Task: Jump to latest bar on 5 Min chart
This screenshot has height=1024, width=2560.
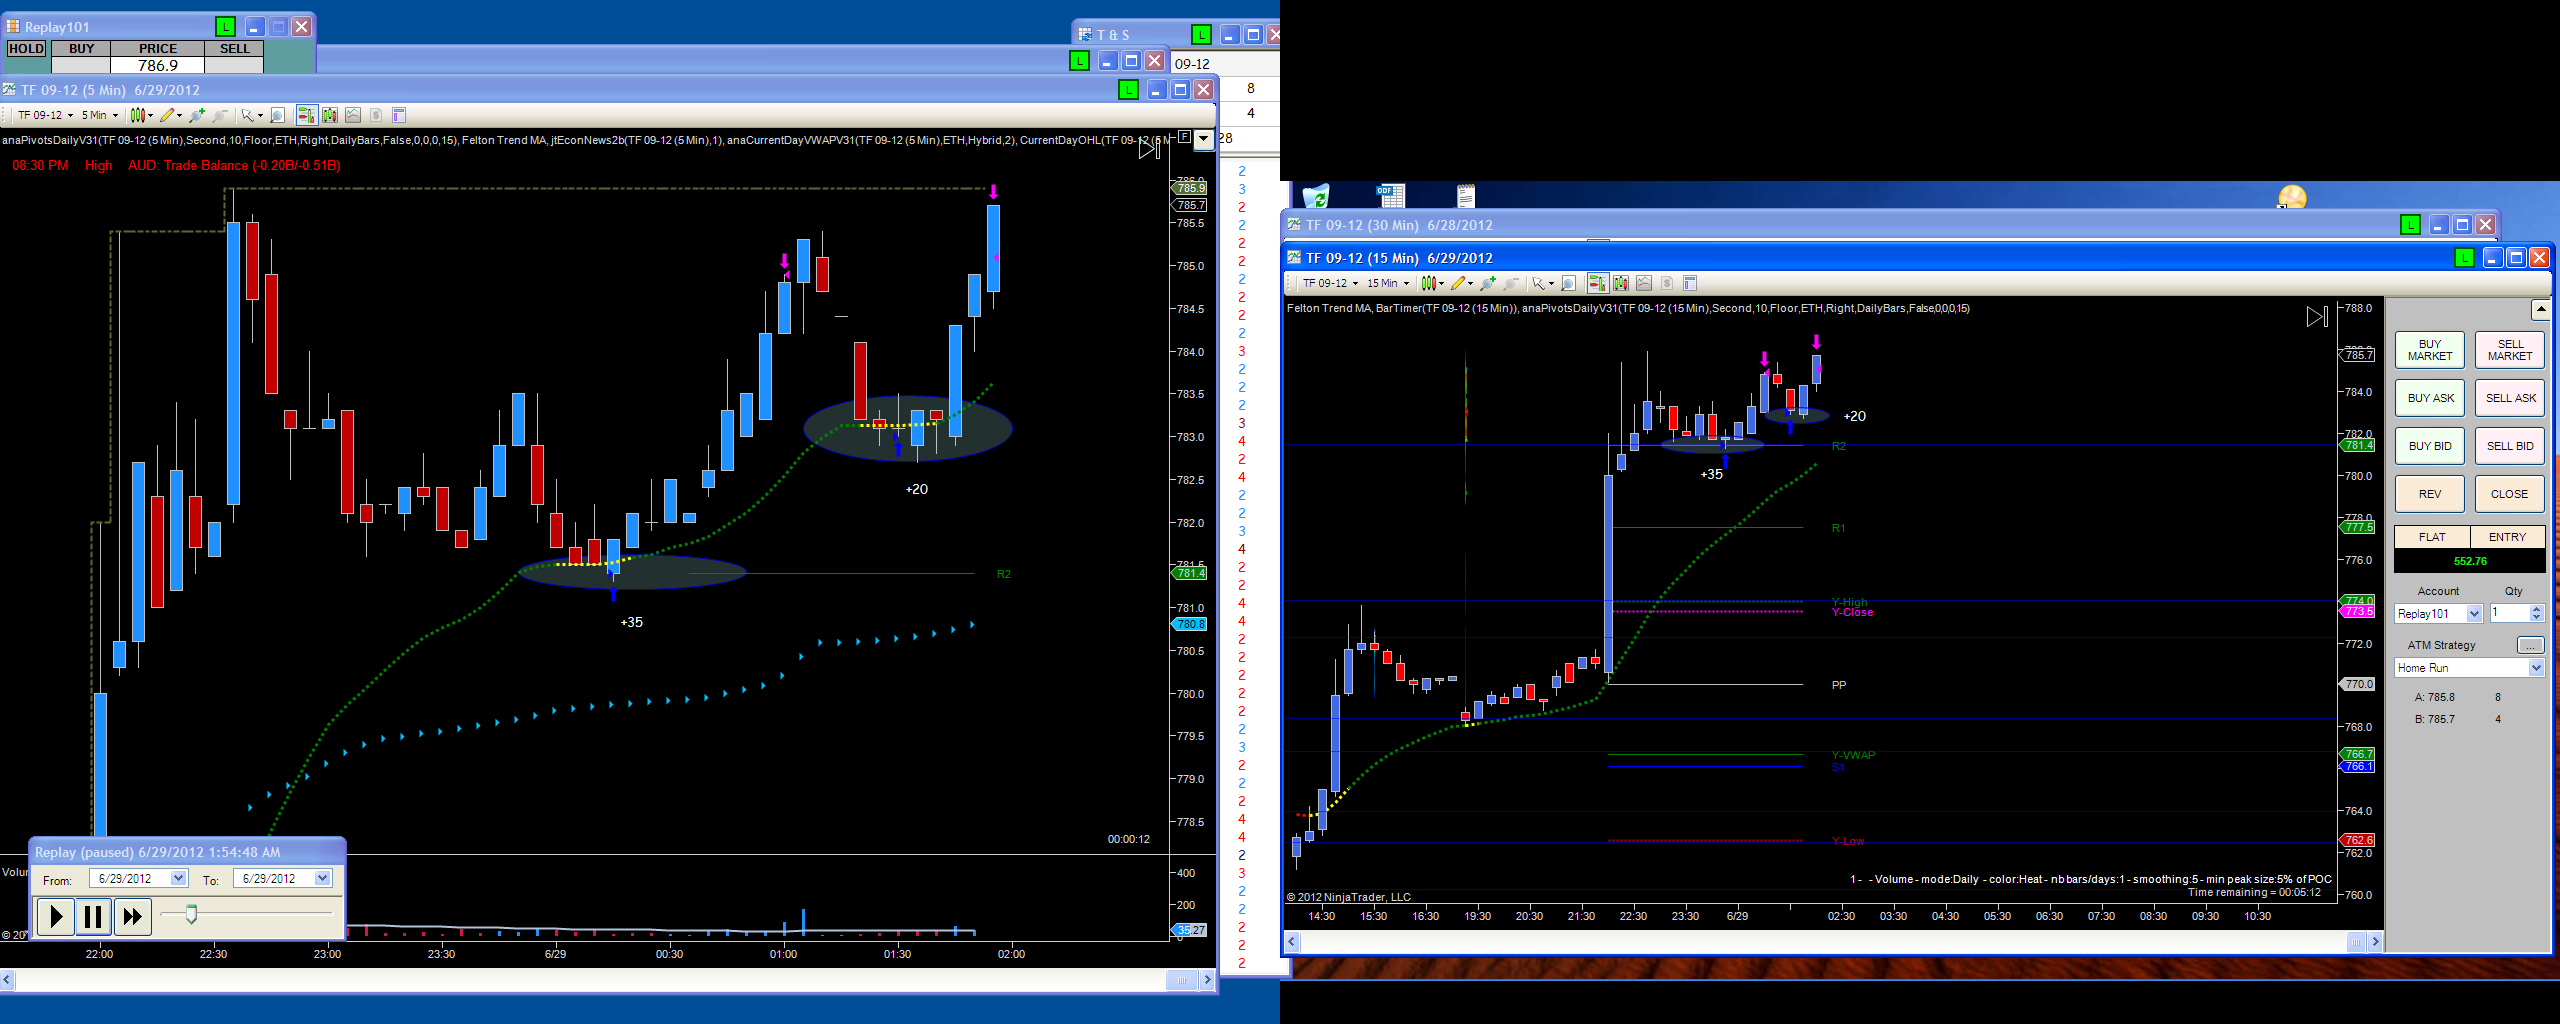Action: pyautogui.click(x=1149, y=149)
